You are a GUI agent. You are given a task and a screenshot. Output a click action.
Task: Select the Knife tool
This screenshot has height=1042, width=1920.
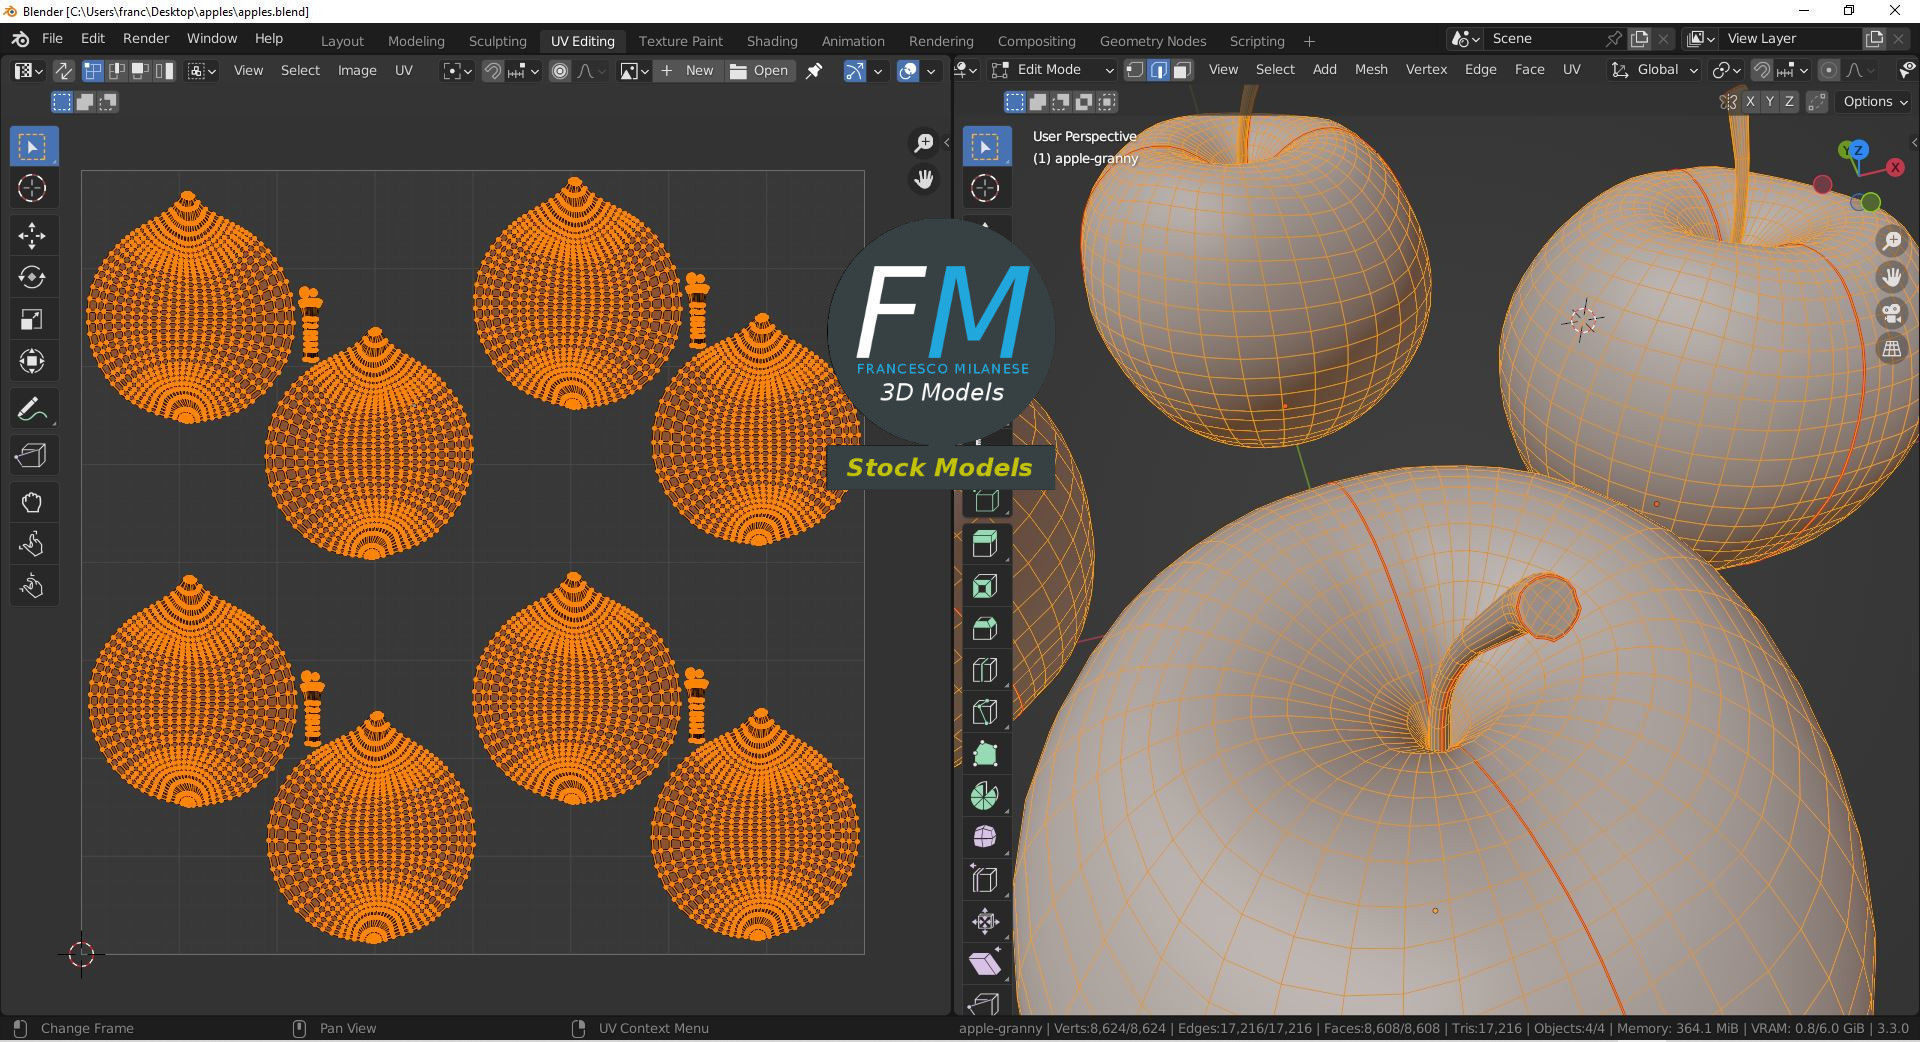click(986, 712)
